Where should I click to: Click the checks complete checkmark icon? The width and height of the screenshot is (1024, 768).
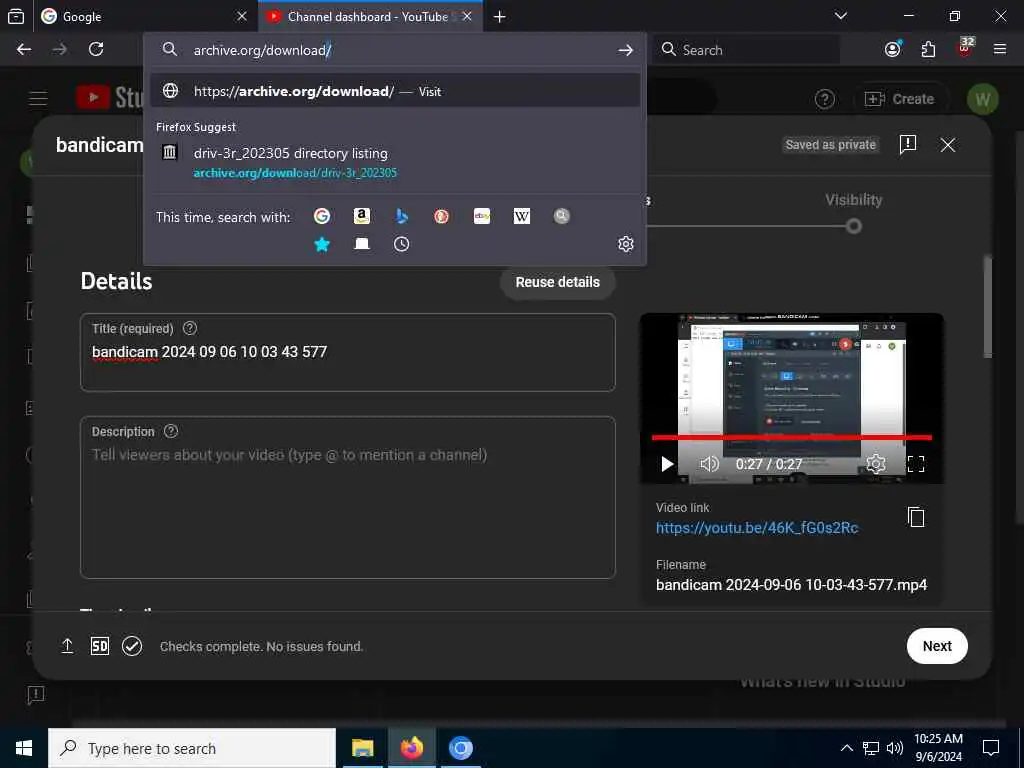point(132,646)
